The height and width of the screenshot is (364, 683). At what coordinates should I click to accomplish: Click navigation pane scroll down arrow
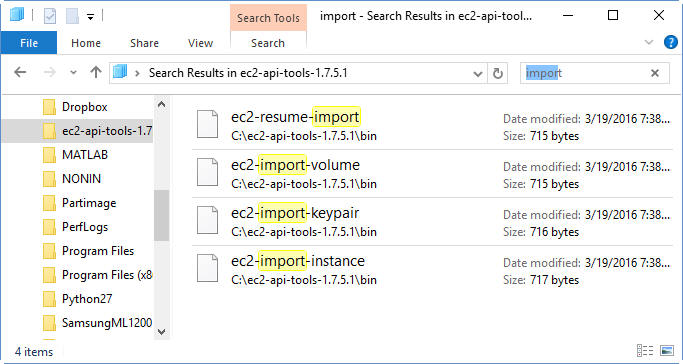click(x=162, y=331)
